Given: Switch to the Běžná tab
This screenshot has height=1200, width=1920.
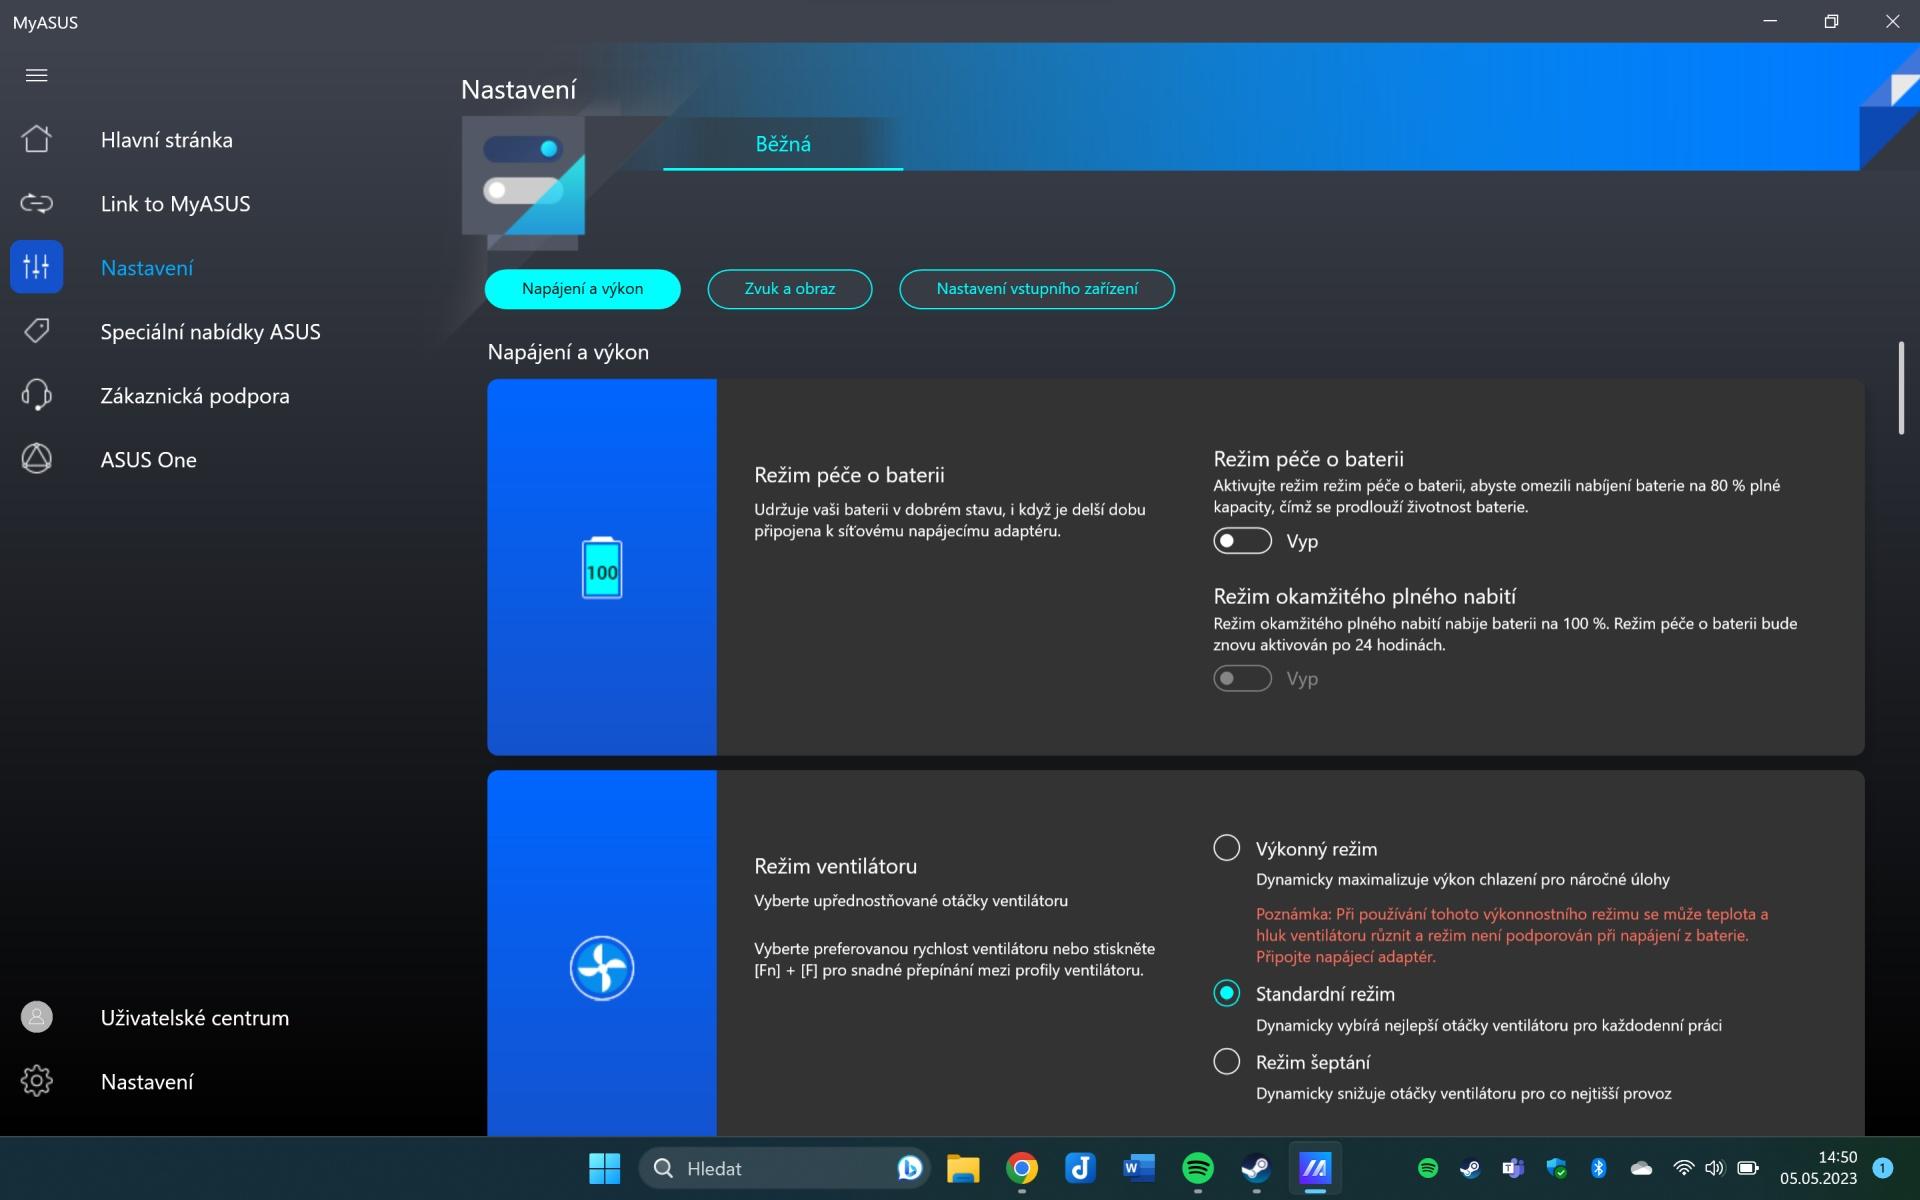Looking at the screenshot, I should tap(783, 144).
